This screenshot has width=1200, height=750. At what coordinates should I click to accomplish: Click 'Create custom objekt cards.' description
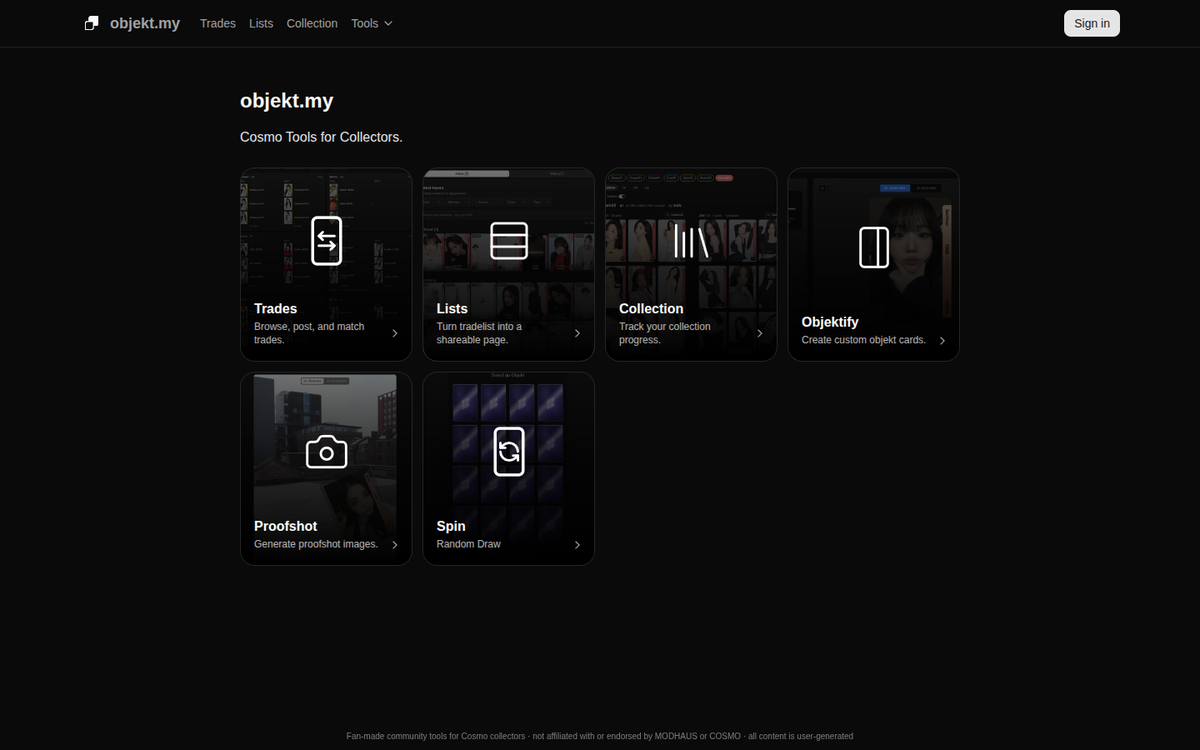point(864,340)
